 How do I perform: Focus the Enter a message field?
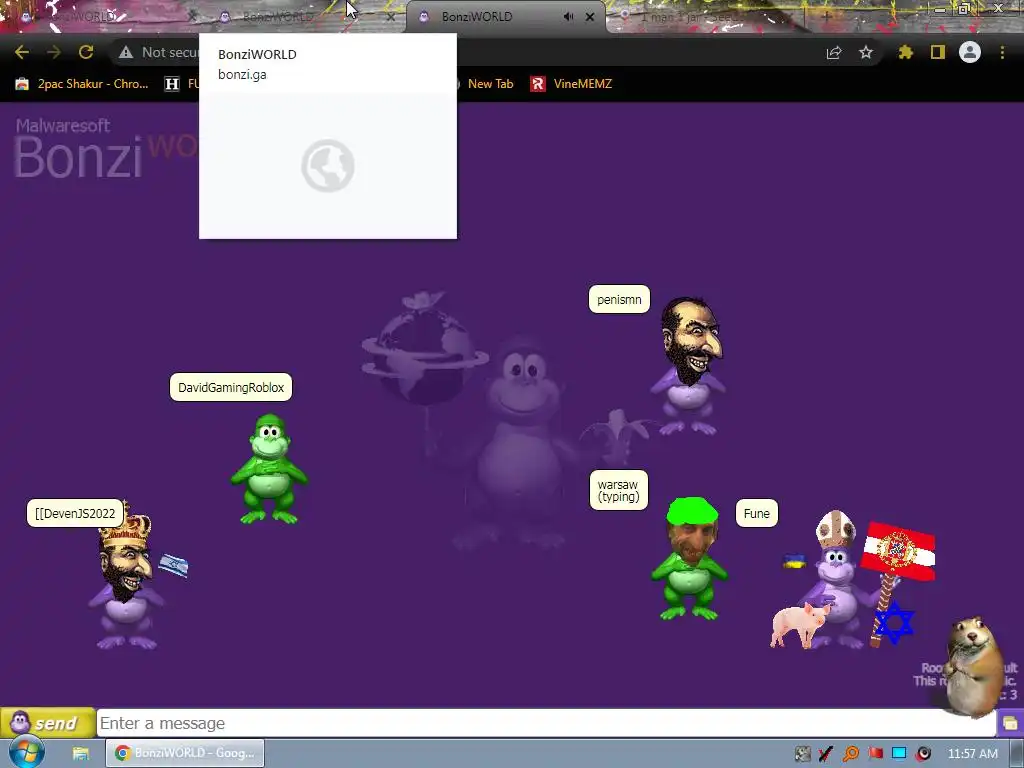(x=547, y=723)
